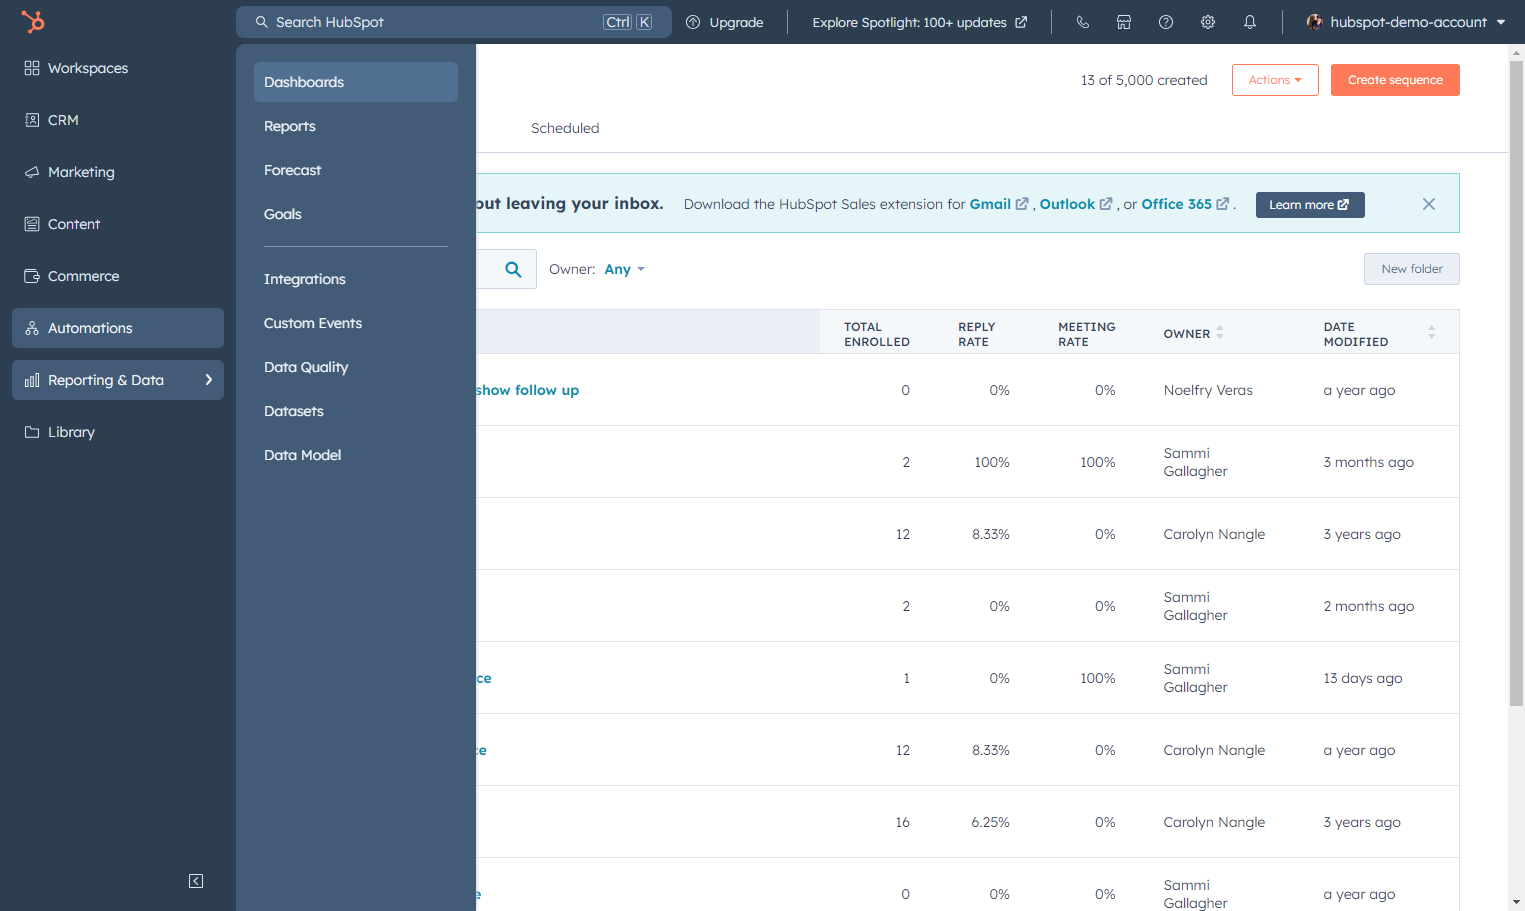Open the Settings gear icon

(x=1208, y=22)
